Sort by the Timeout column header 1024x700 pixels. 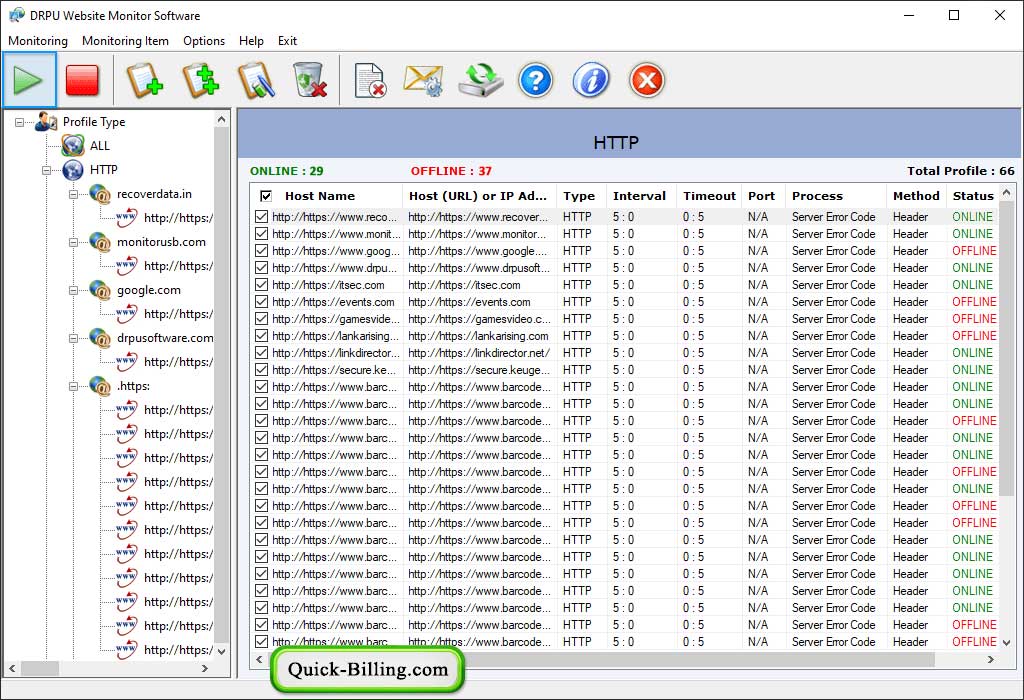709,196
